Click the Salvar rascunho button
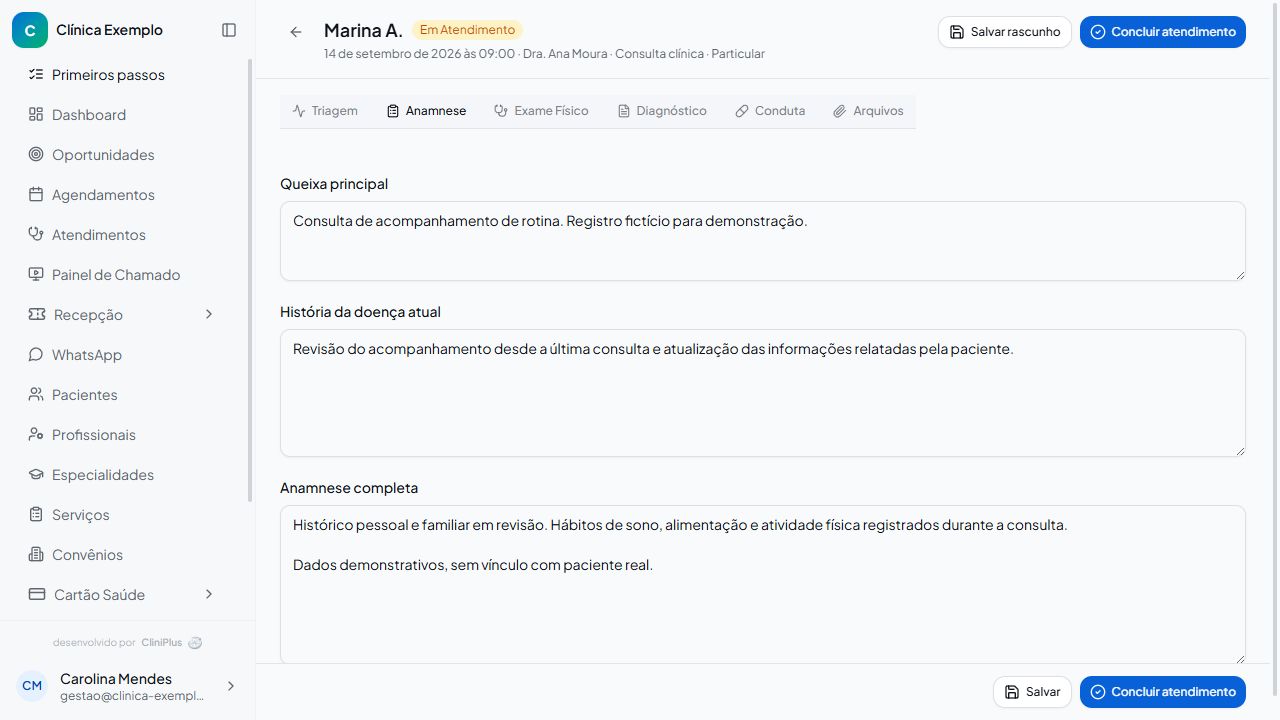This screenshot has height=720, width=1280. tap(1005, 32)
